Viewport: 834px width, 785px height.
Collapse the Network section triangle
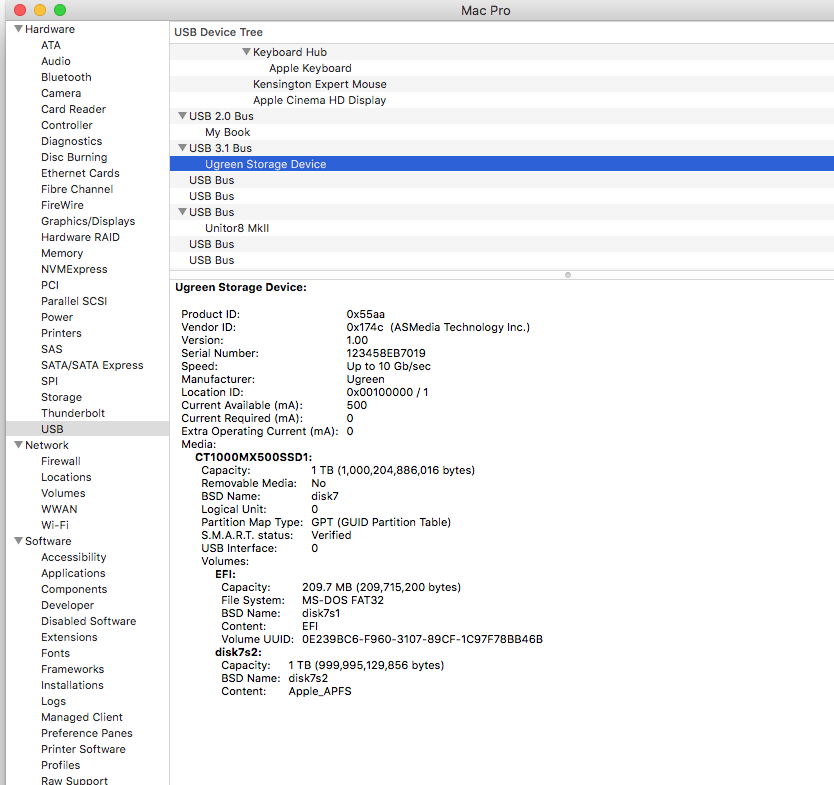pyautogui.click(x=18, y=445)
